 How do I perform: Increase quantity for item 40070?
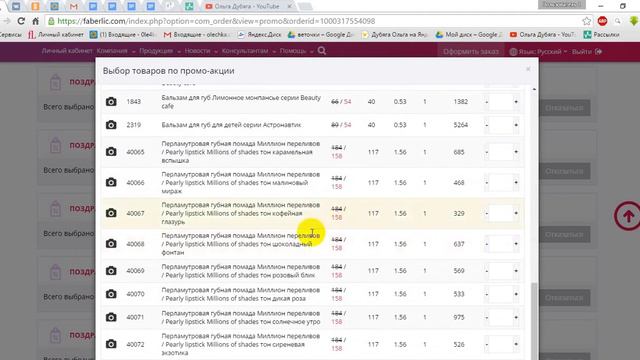tap(516, 294)
